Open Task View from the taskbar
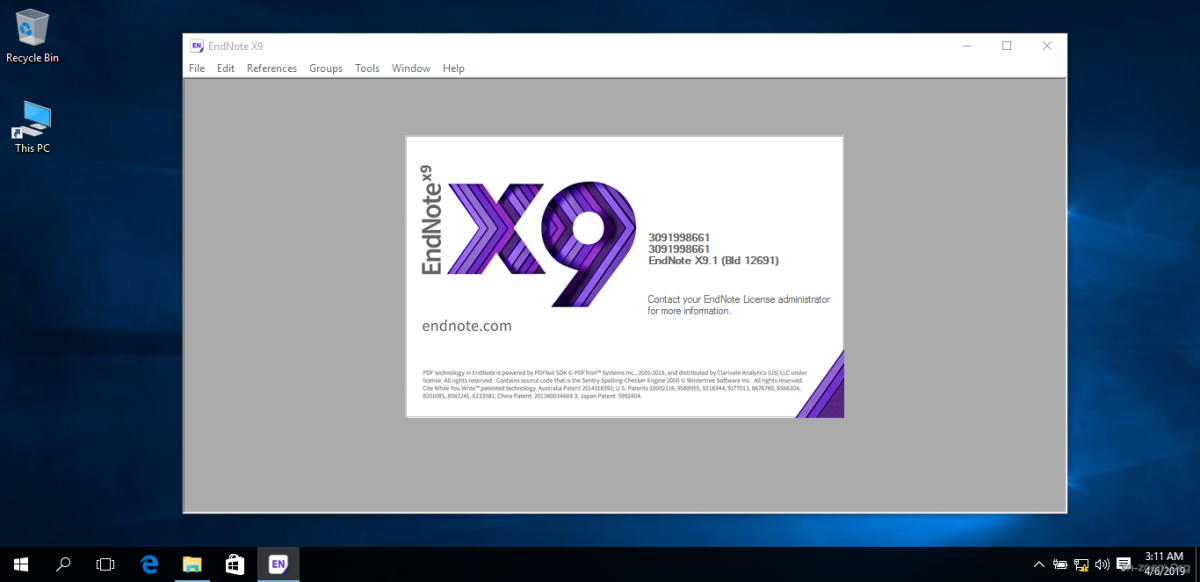Viewport: 1200px width, 582px height. 106,564
